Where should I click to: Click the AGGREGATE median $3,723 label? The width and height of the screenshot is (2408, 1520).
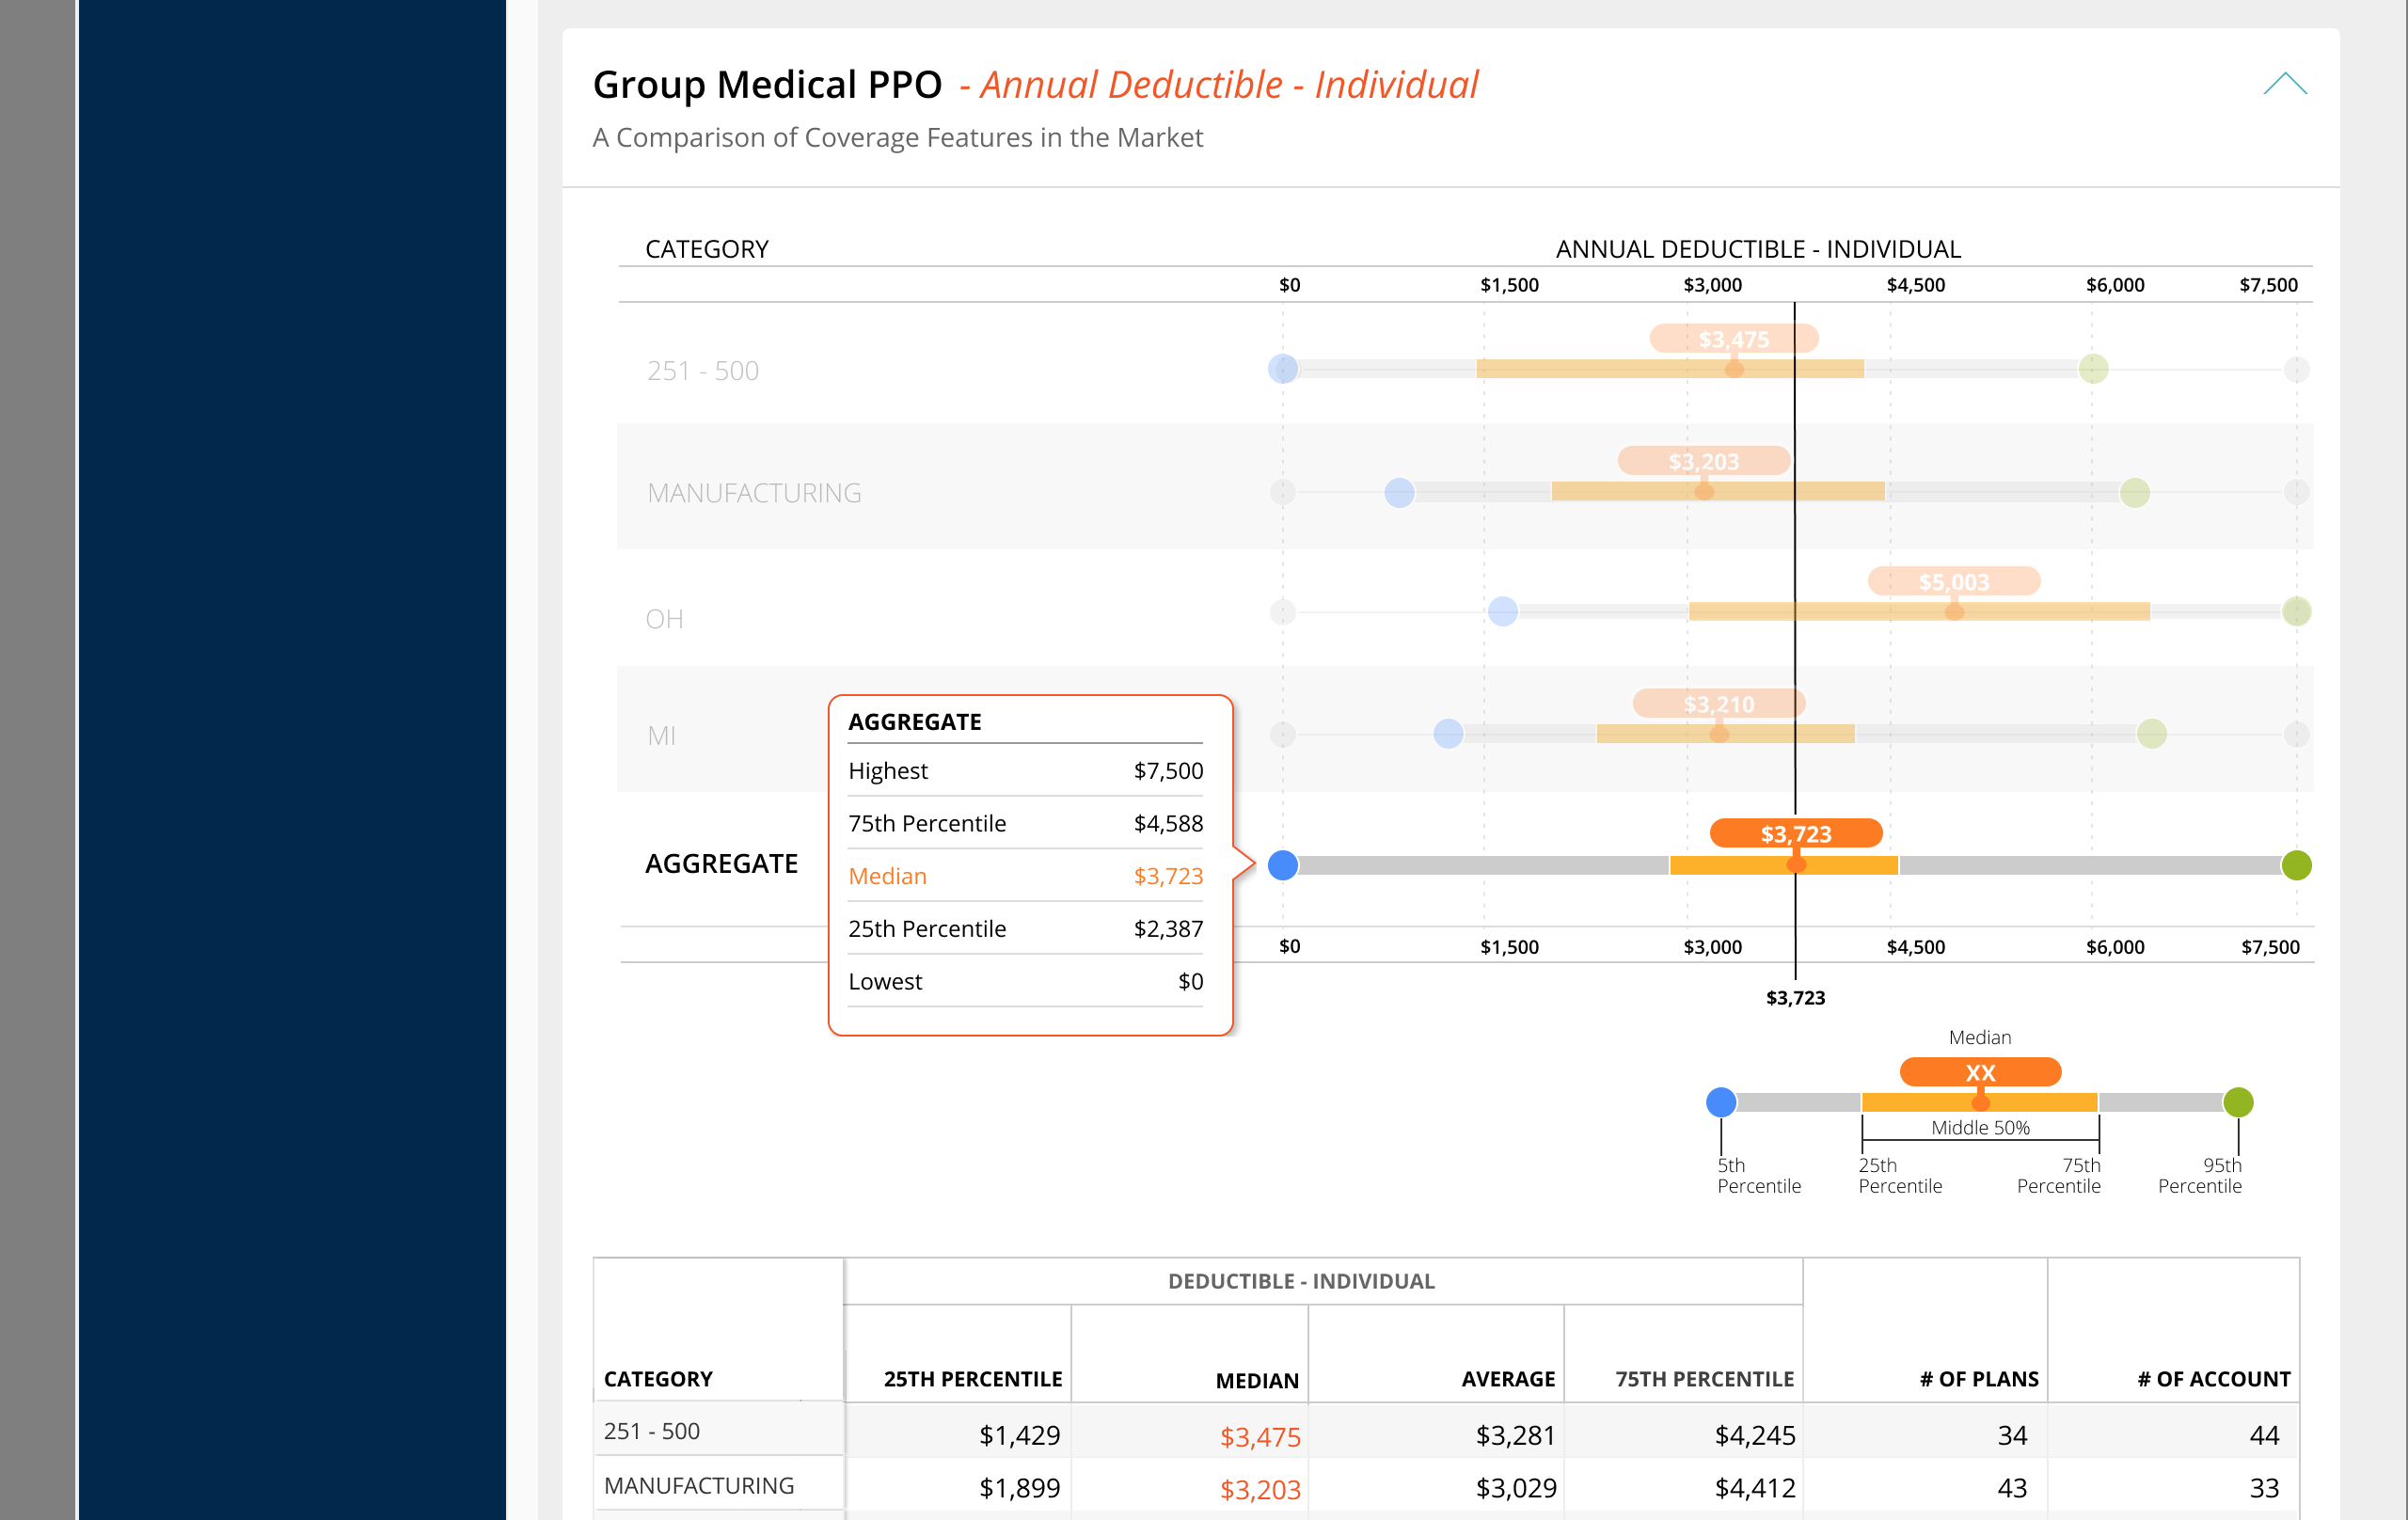(1796, 833)
